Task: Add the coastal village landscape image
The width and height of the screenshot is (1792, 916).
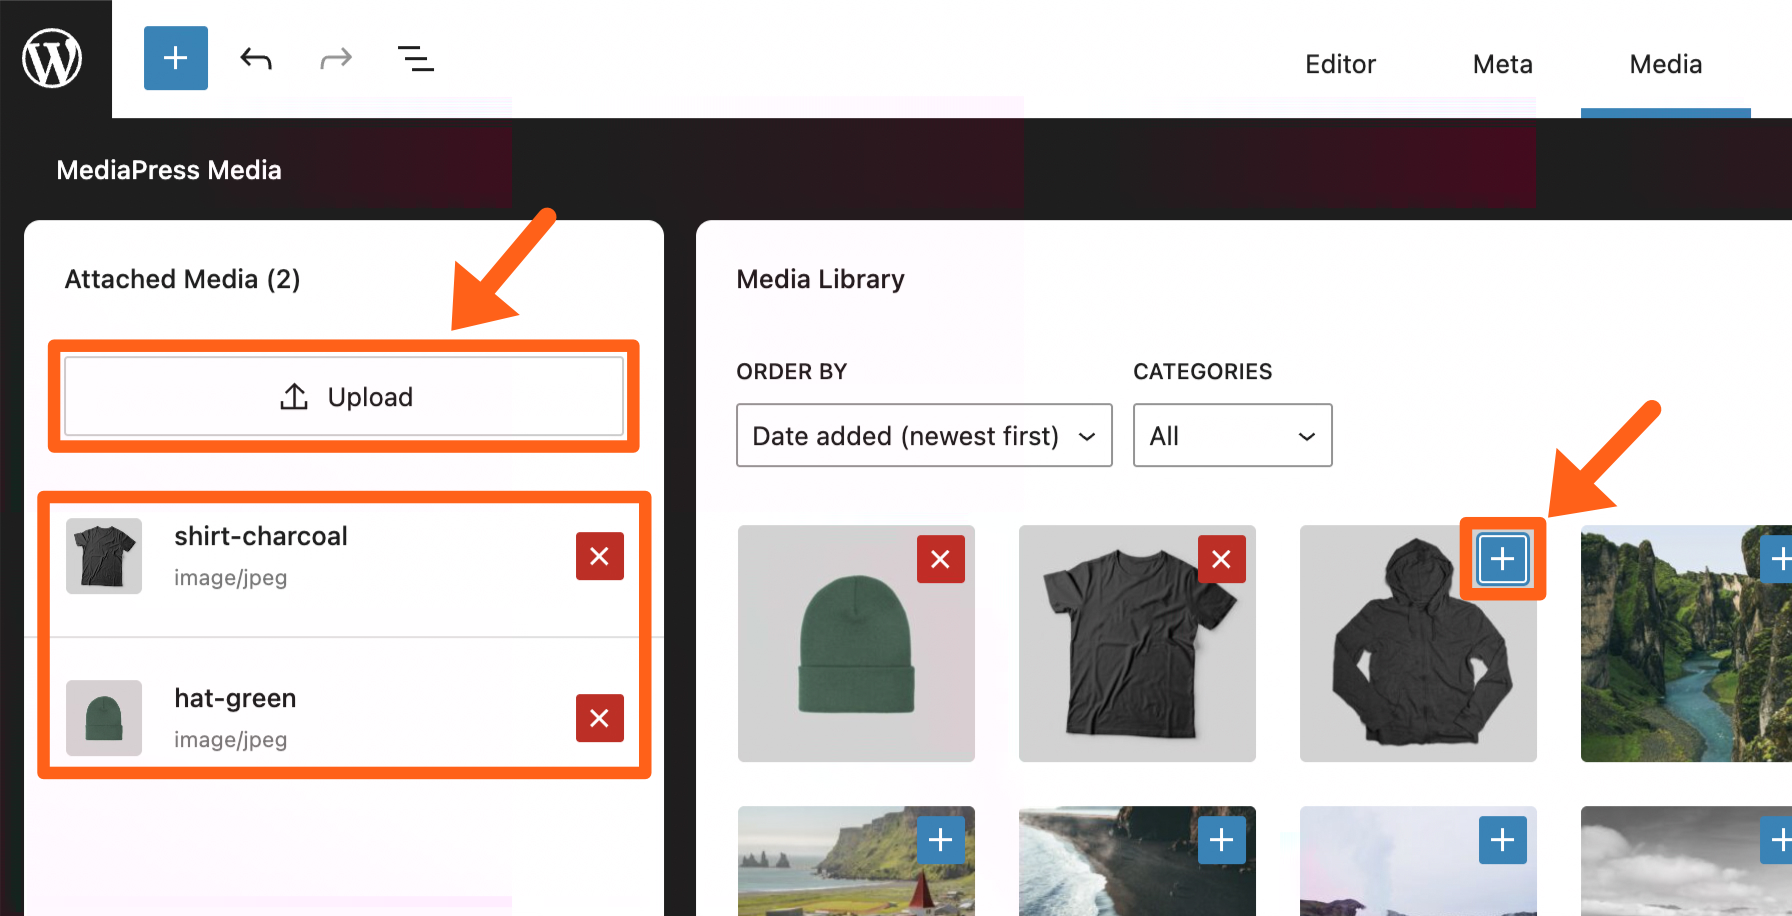Action: point(940,840)
